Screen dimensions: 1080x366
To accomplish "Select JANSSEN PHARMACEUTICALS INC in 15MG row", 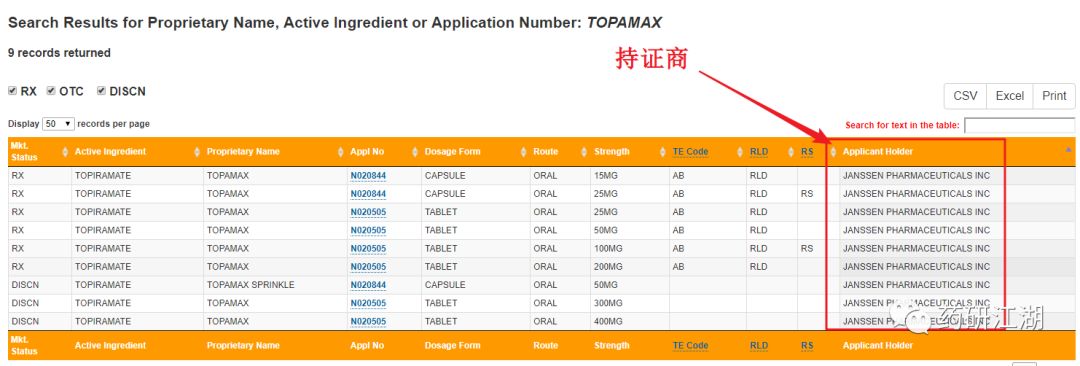I will click(x=916, y=176).
